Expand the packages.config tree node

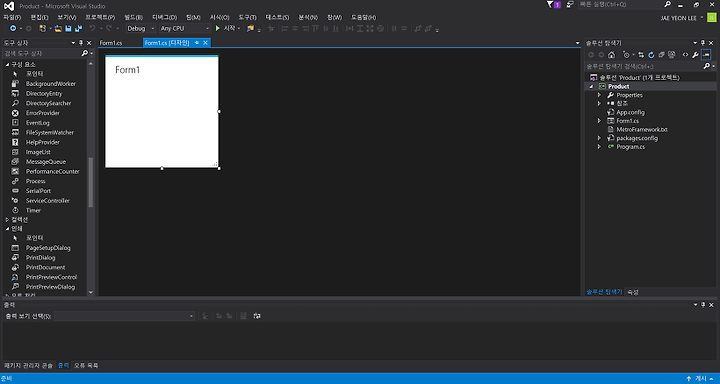point(599,138)
